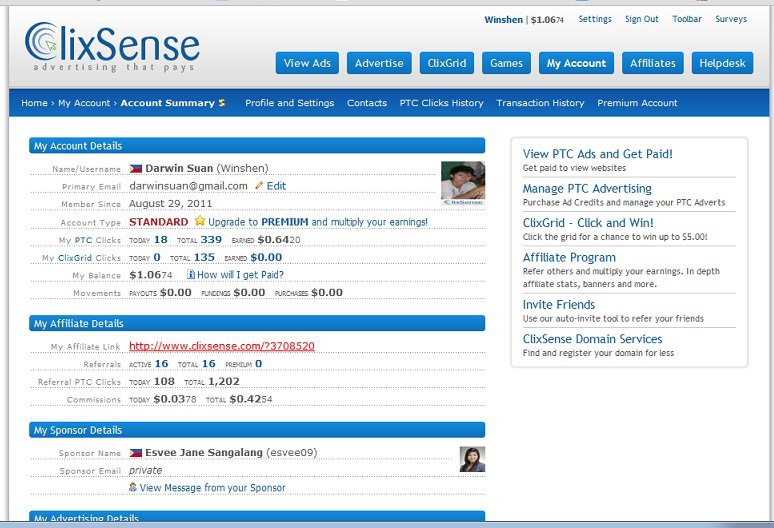Click the commissions total $0.4254

tap(251, 399)
